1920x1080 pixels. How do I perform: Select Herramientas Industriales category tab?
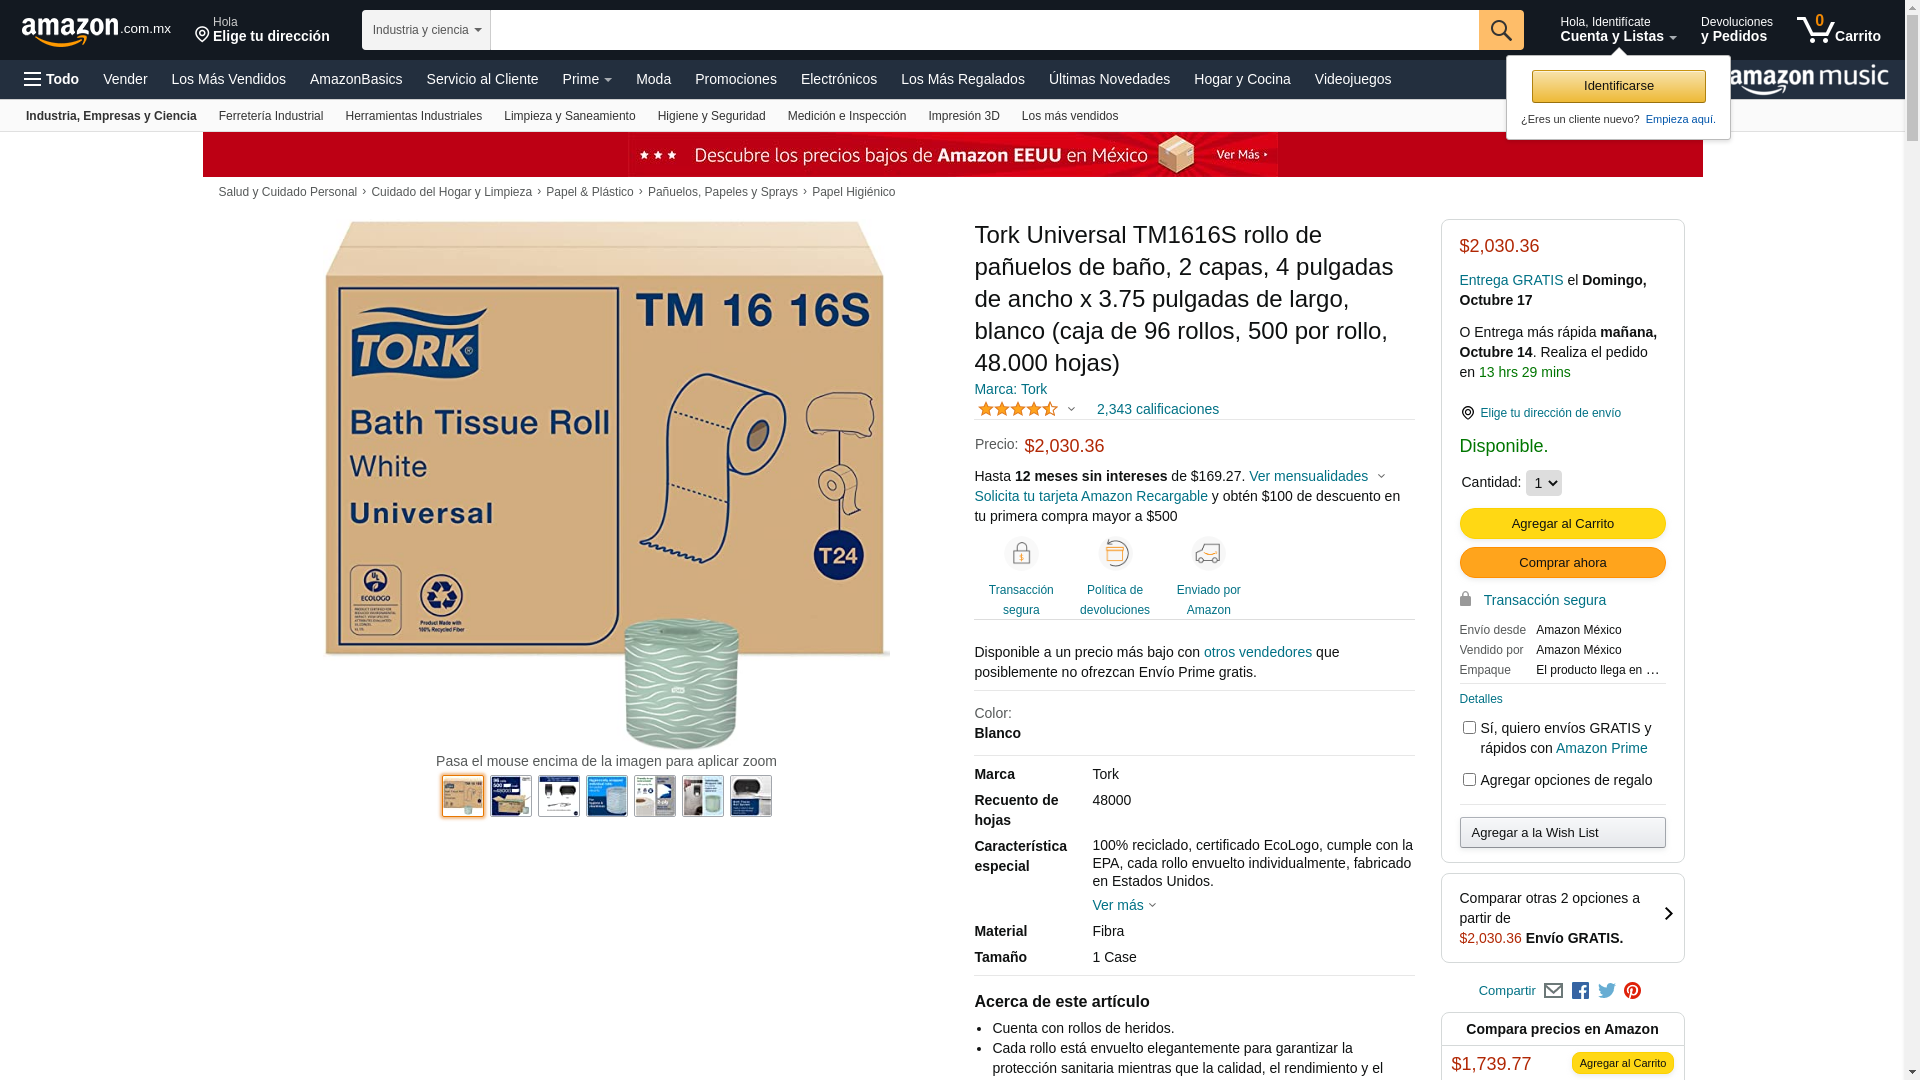pyautogui.click(x=413, y=116)
